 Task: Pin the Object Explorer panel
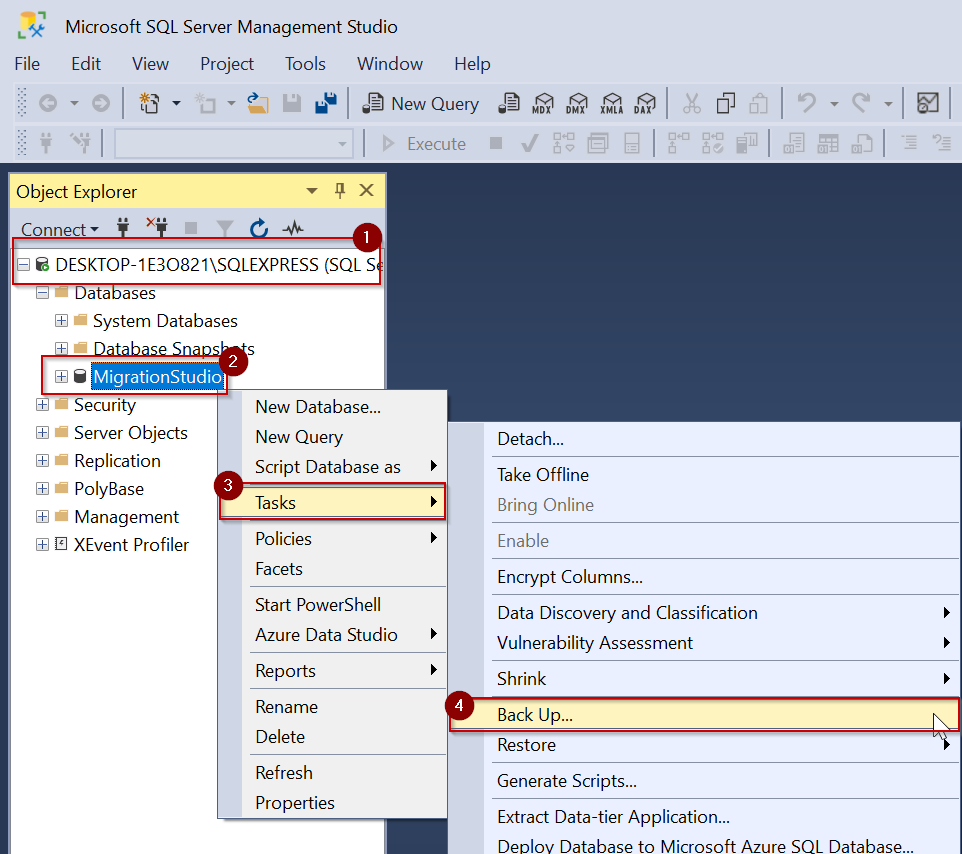(x=339, y=191)
